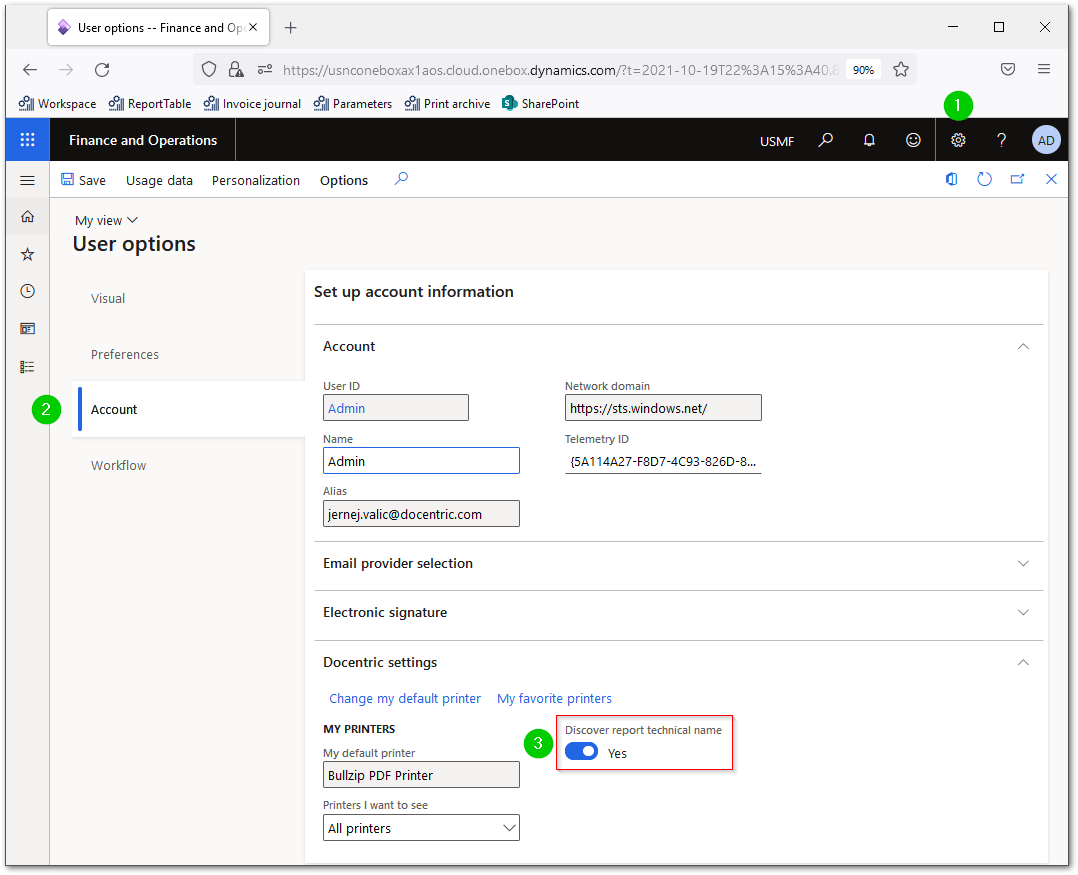Click the Network domain field

[663, 408]
